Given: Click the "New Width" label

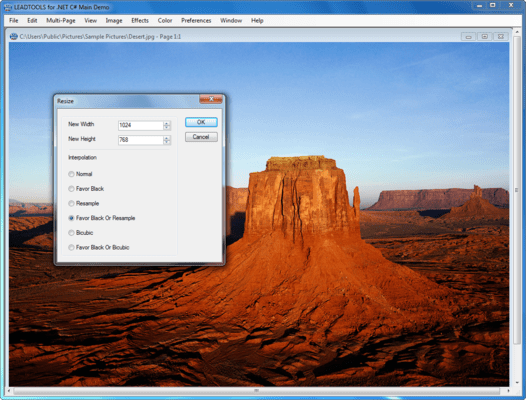Looking at the screenshot, I should 81,124.
